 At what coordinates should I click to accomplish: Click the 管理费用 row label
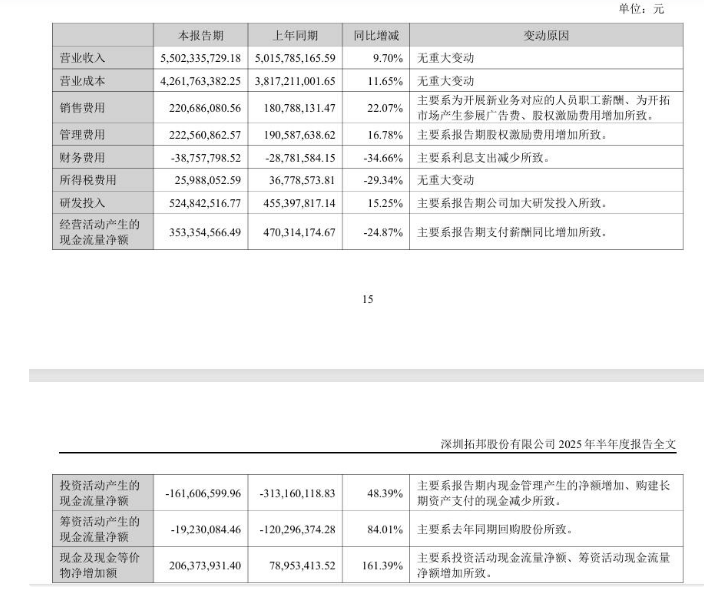tap(83, 135)
